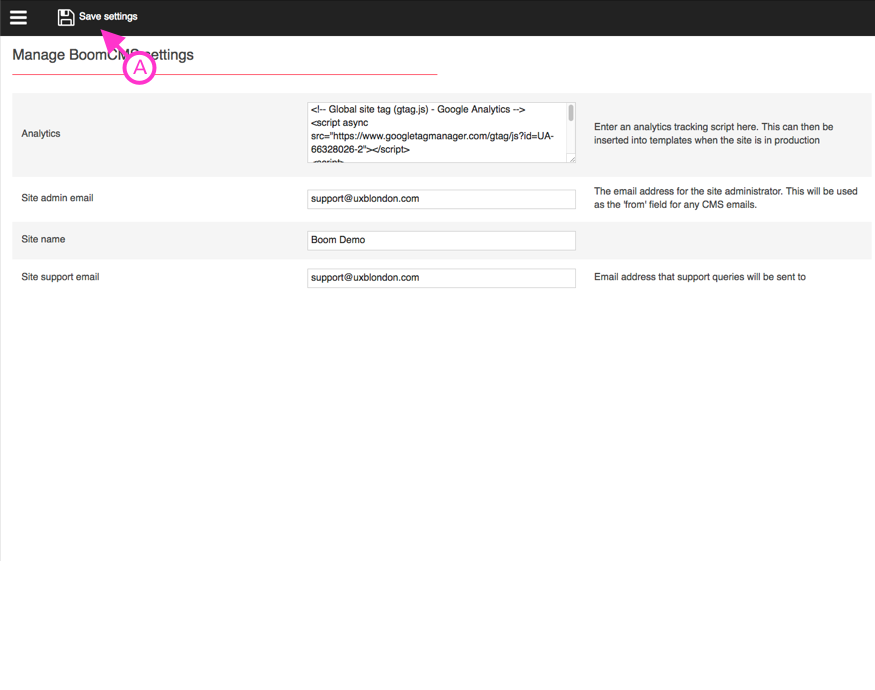Open the hamburger menu

click(x=18, y=17)
